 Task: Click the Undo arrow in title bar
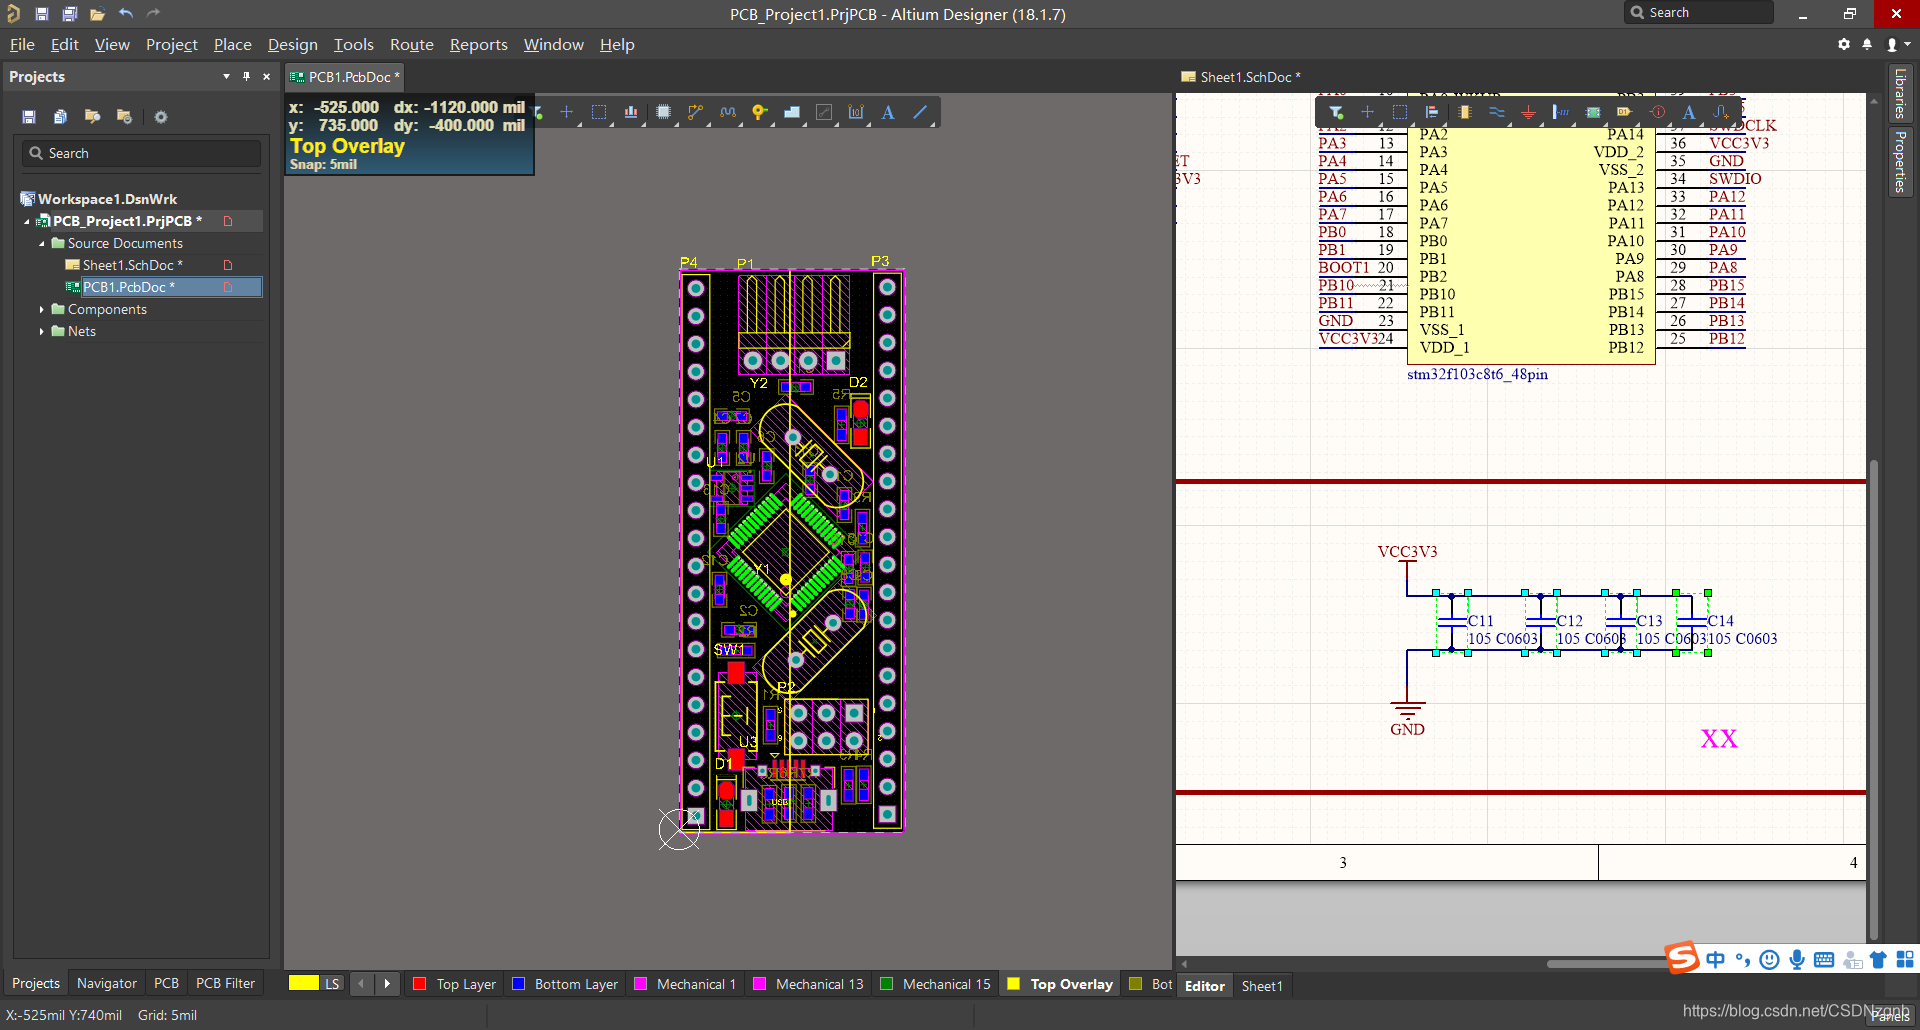pyautogui.click(x=125, y=13)
